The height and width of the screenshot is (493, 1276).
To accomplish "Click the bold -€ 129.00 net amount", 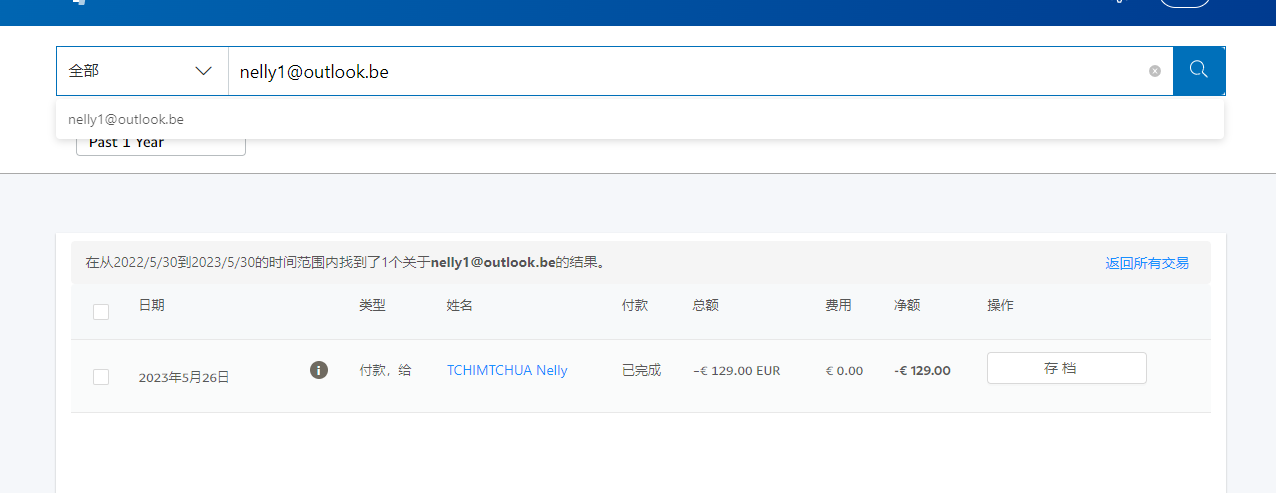I will tap(922, 370).
